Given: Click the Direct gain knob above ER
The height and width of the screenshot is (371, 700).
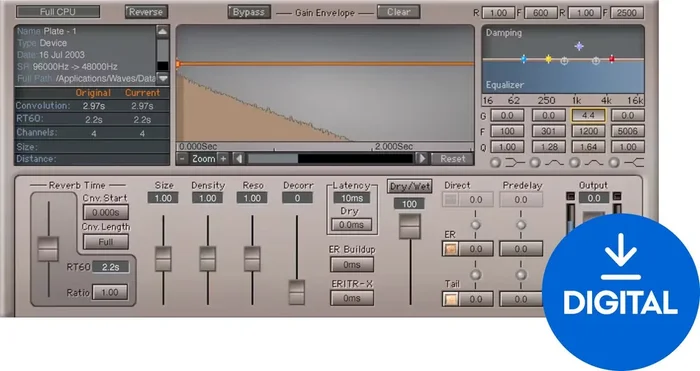Looking at the screenshot, I should click(x=476, y=225).
